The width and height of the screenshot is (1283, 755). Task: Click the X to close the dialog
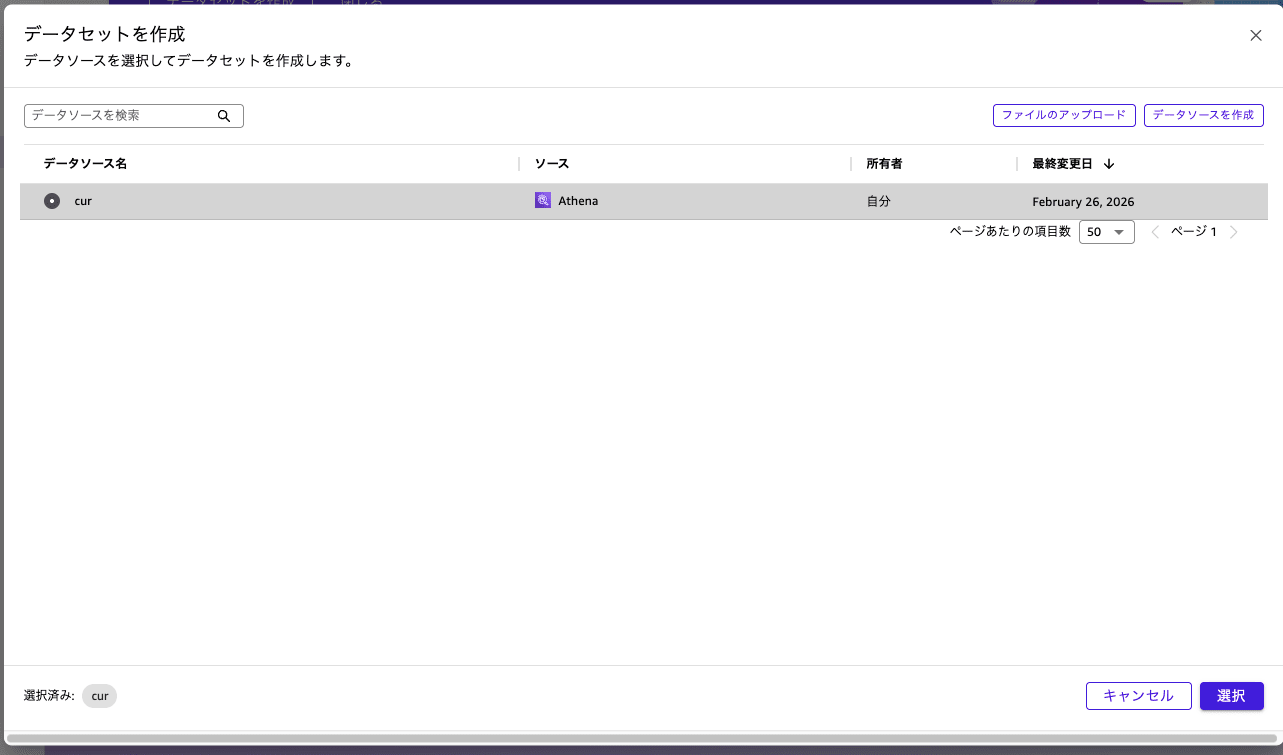(x=1256, y=35)
